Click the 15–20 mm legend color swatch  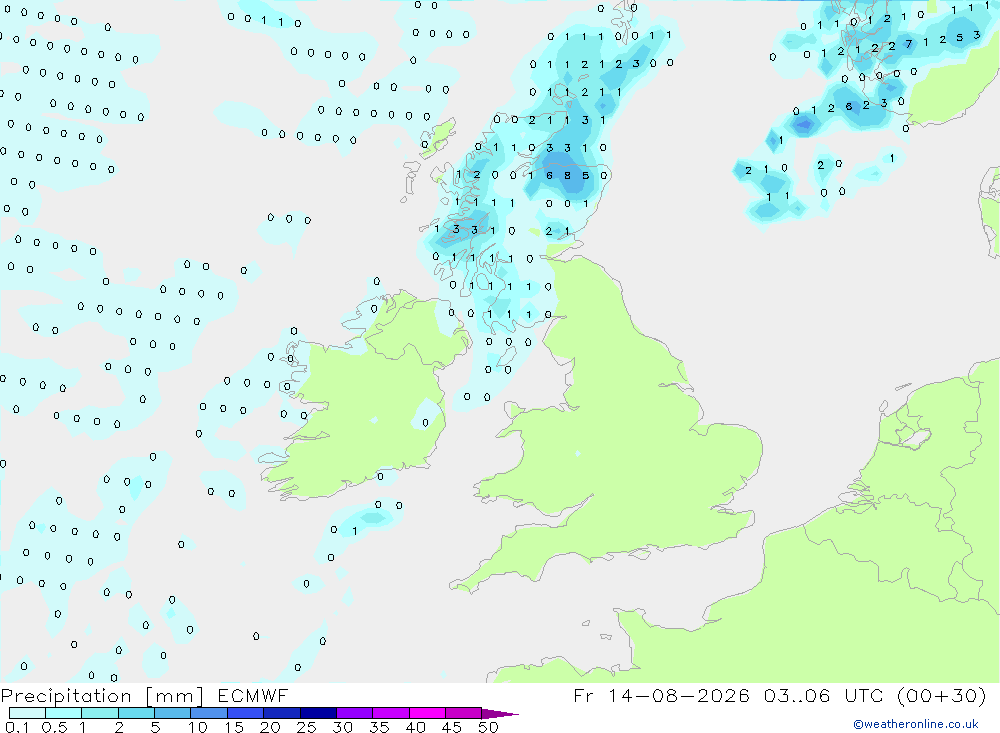pos(246,713)
